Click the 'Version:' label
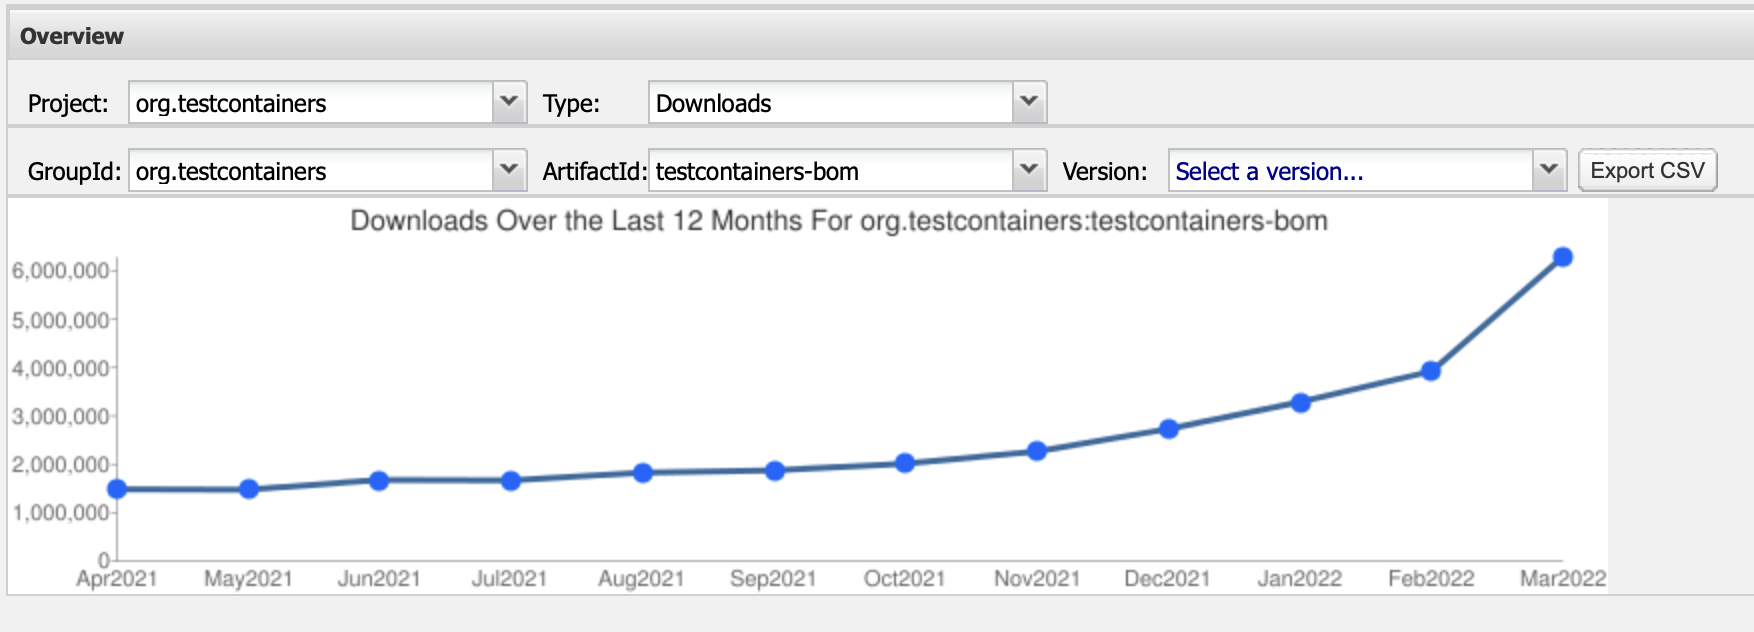Viewport: 1754px width, 632px height. pyautogui.click(x=1105, y=172)
